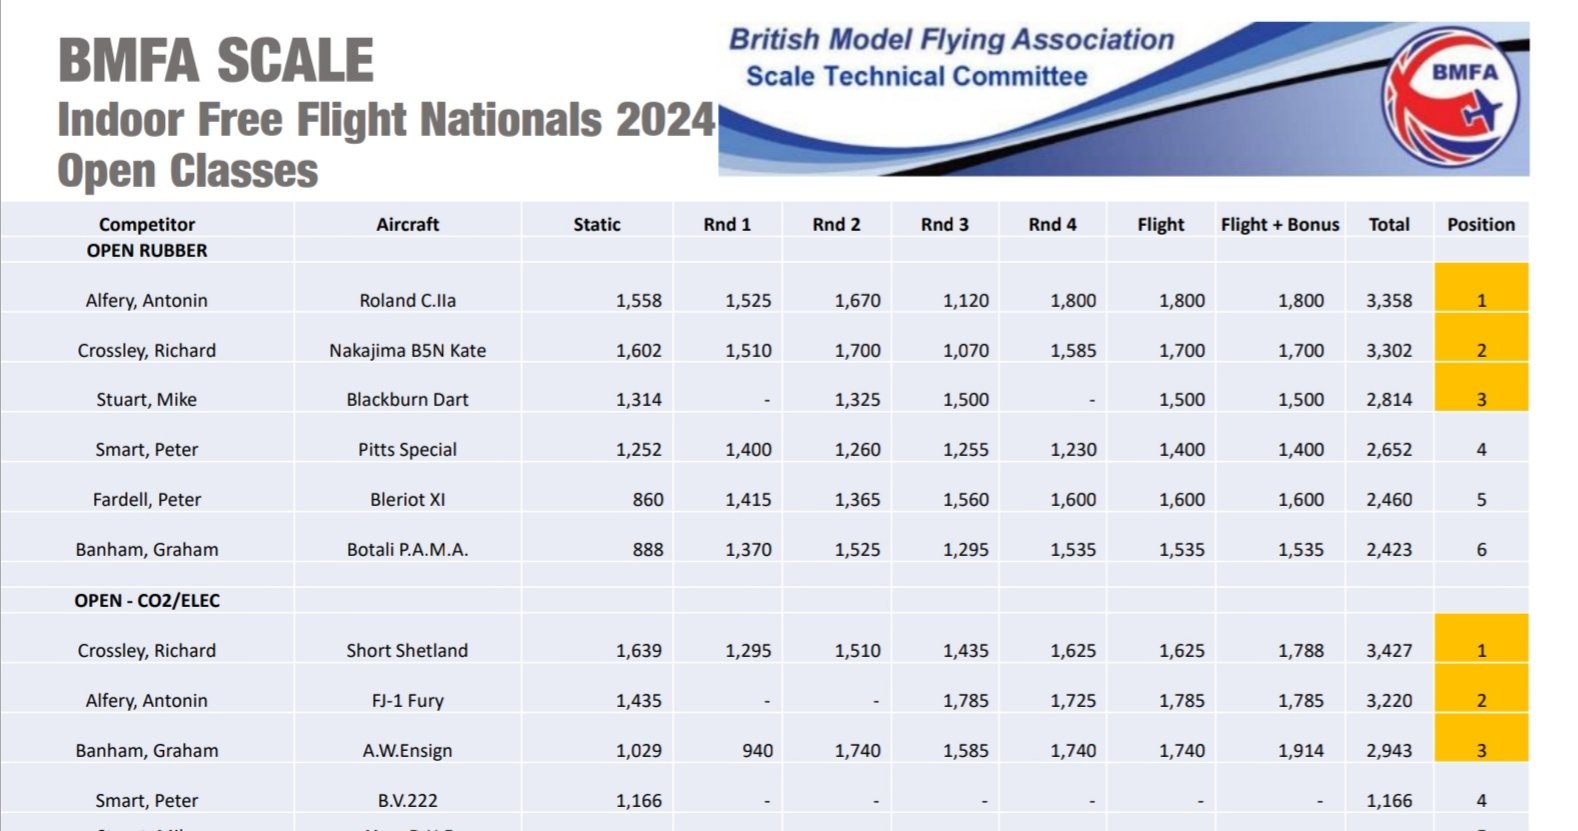The image size is (1578, 831).
Task: Select the Competitor column header
Action: pos(147,224)
